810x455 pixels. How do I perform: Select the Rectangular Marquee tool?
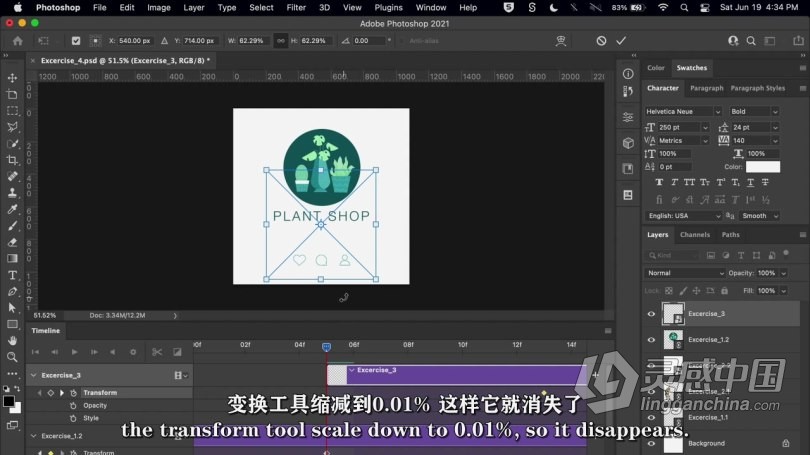click(12, 111)
